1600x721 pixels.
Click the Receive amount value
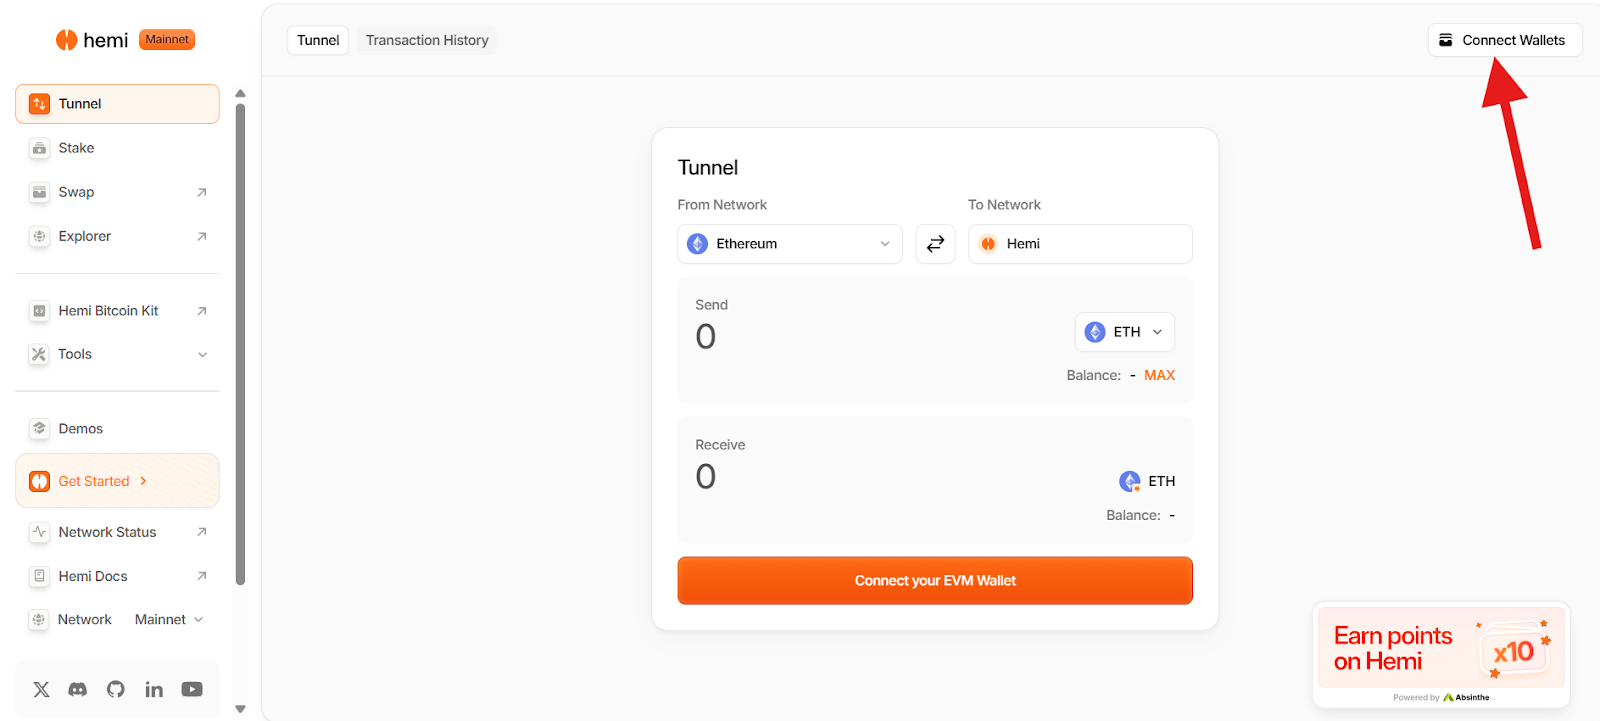(706, 477)
